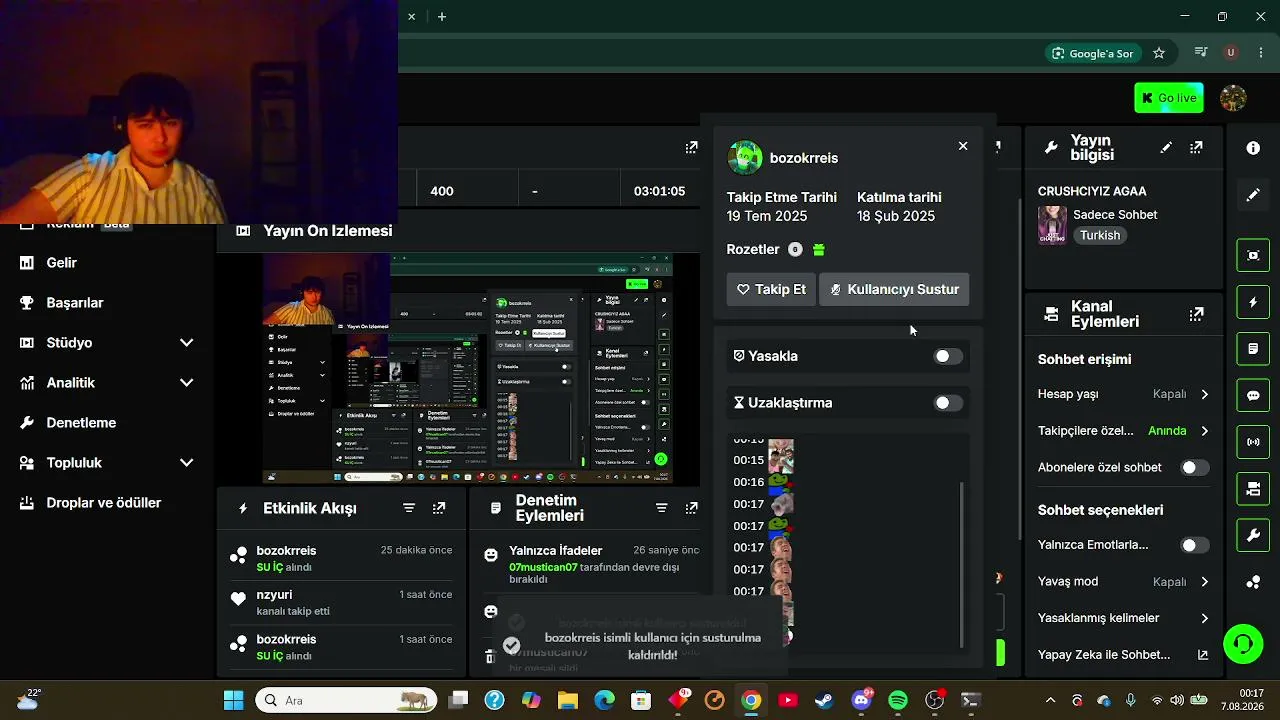Select the Turkish language tag

[1099, 236]
